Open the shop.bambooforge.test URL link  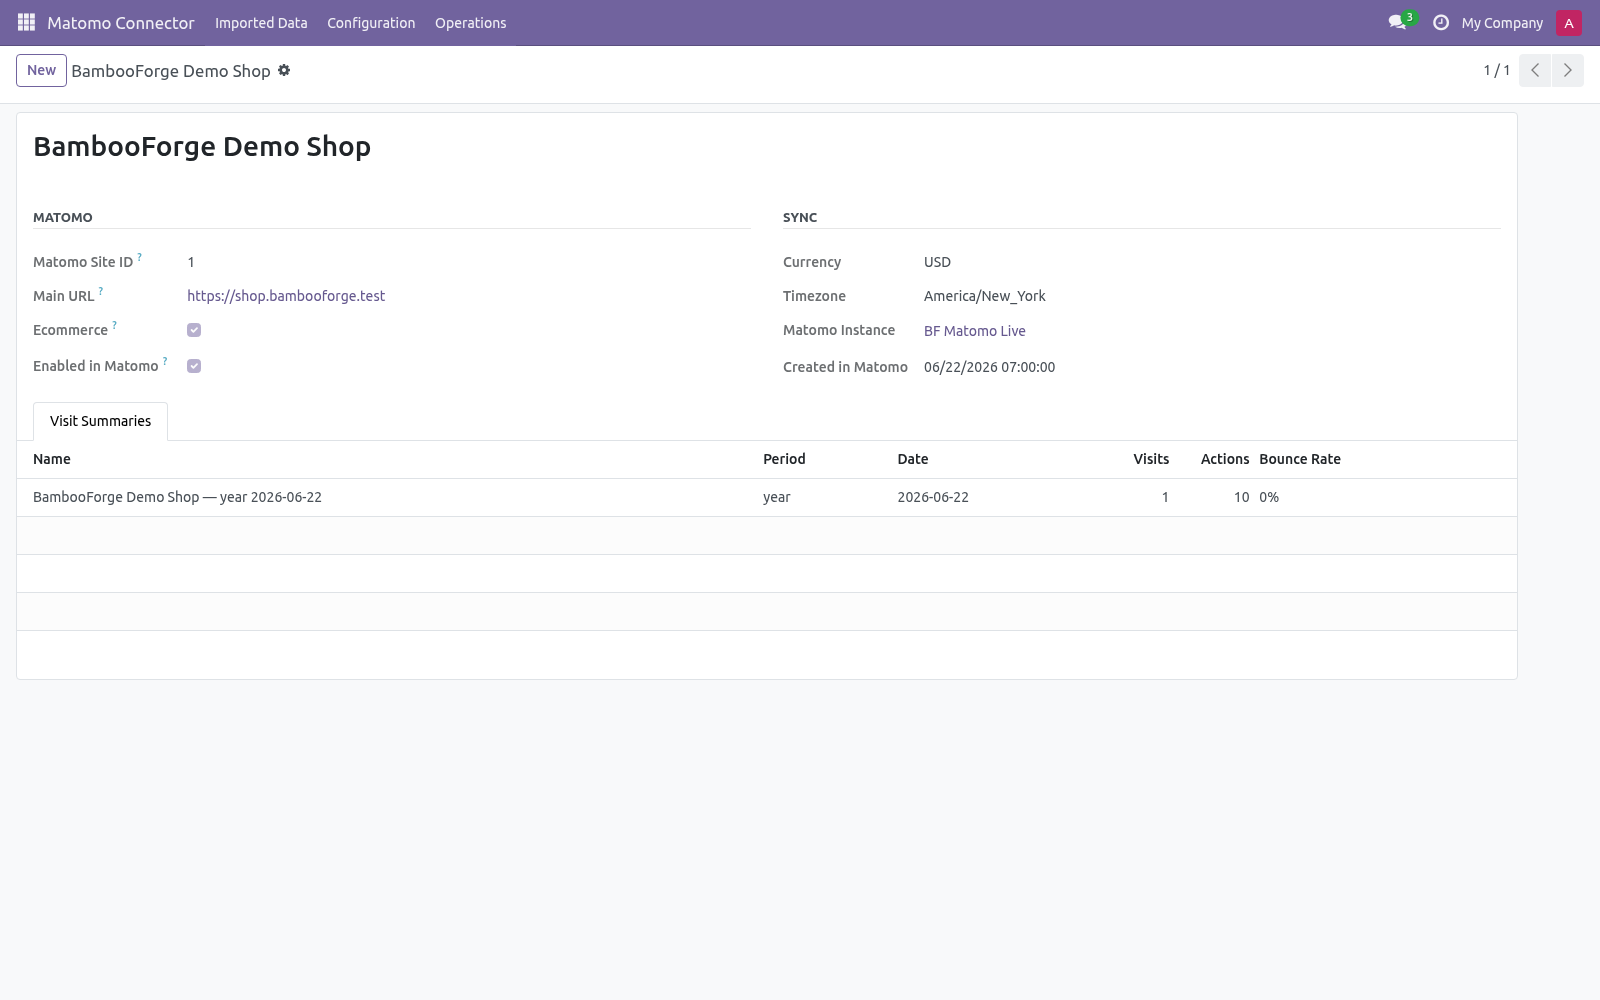coord(286,296)
